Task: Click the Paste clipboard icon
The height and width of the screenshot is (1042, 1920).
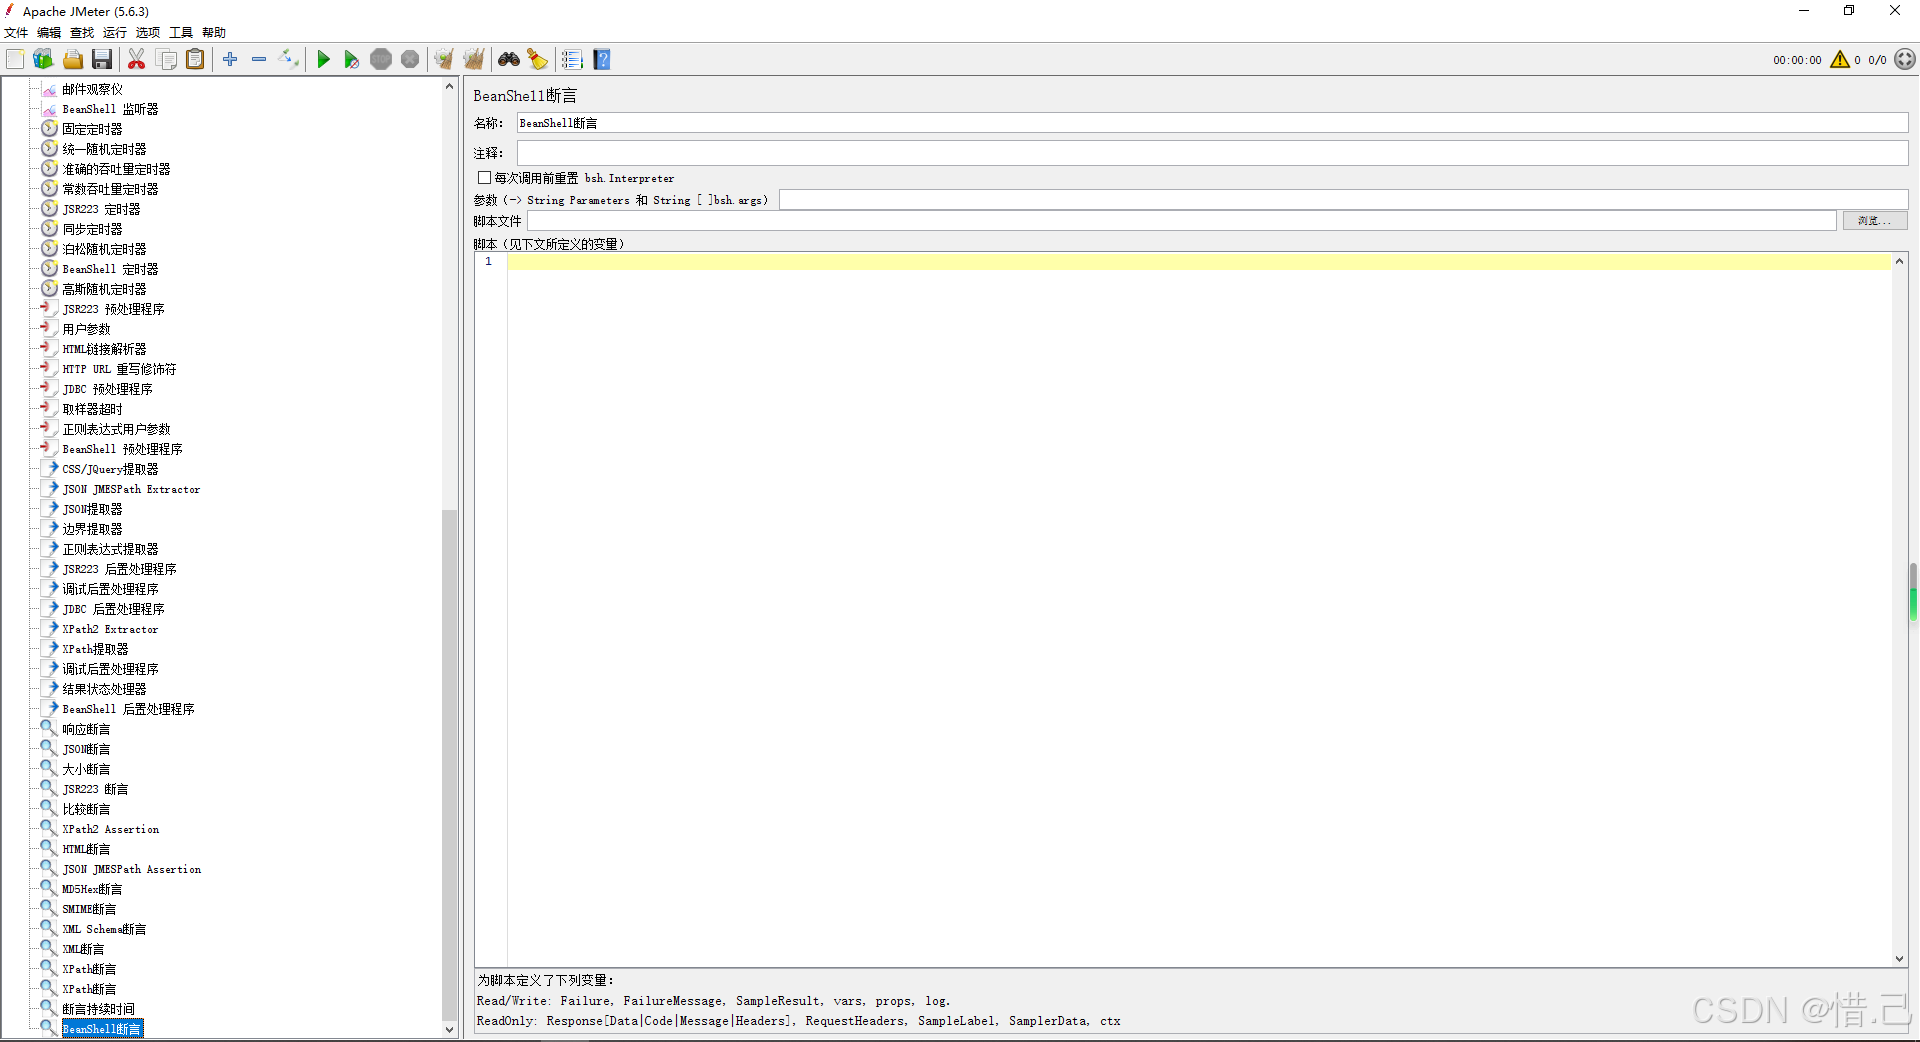Action: coord(196,60)
